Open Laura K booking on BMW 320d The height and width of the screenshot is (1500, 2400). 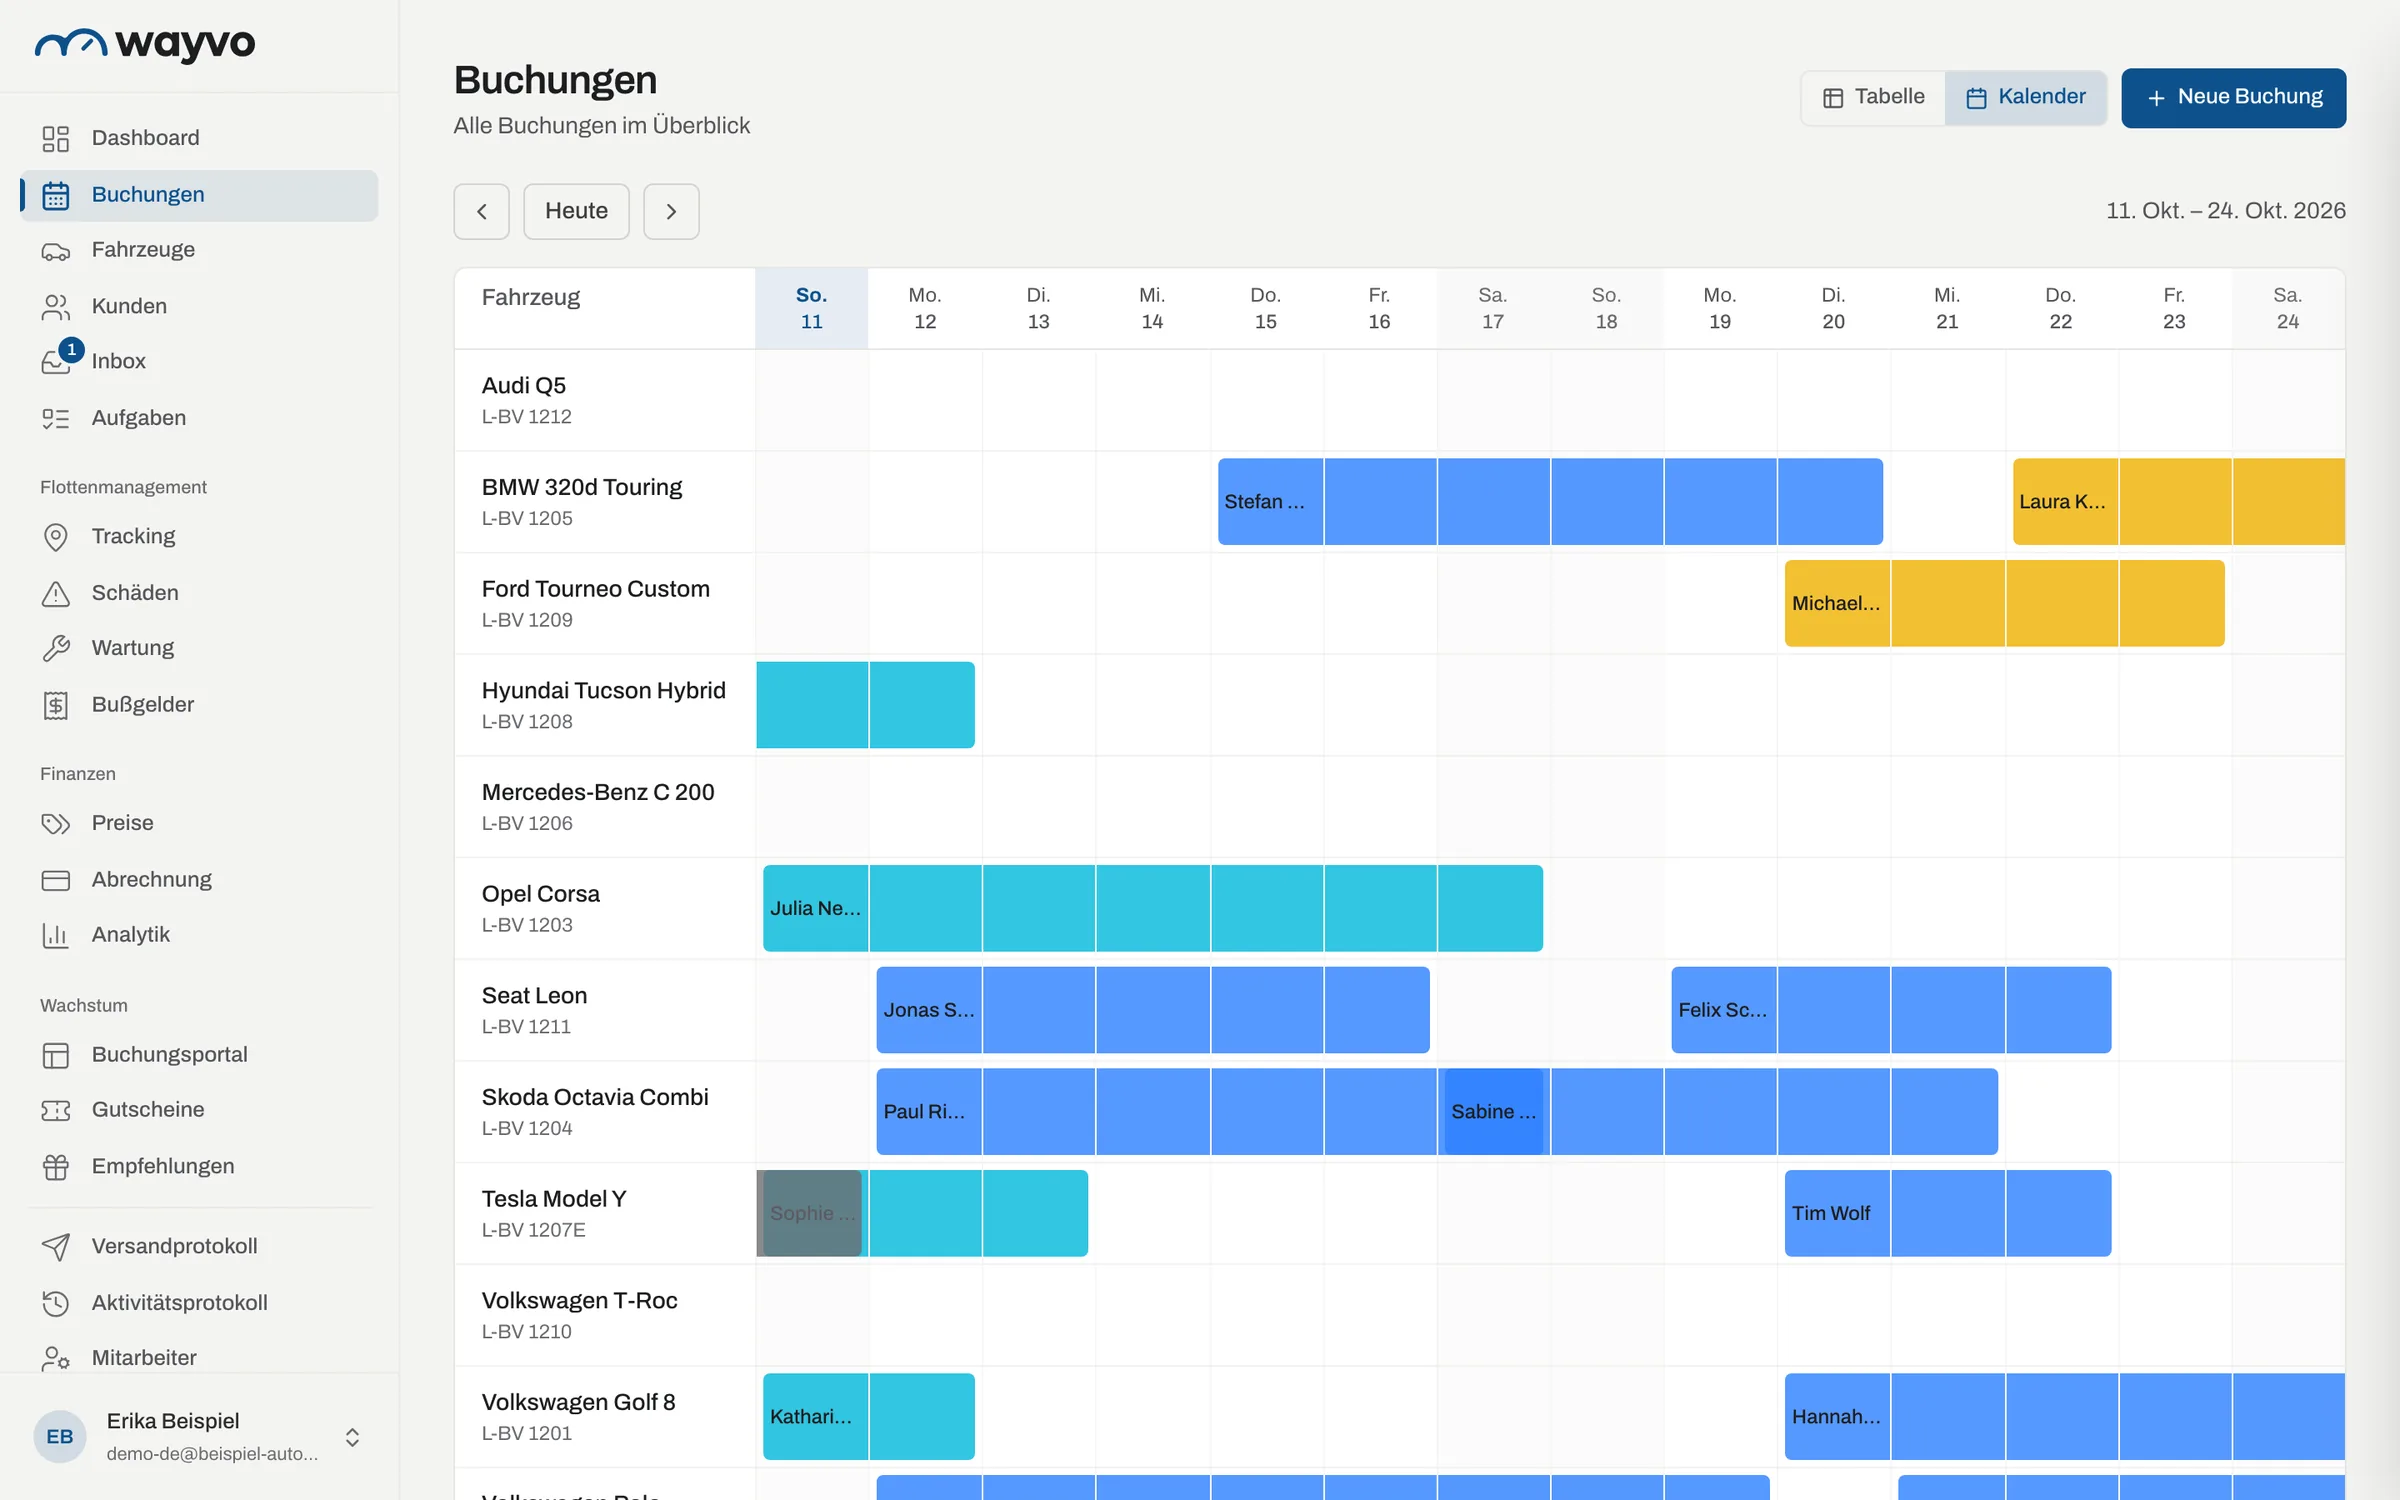coord(2178,502)
